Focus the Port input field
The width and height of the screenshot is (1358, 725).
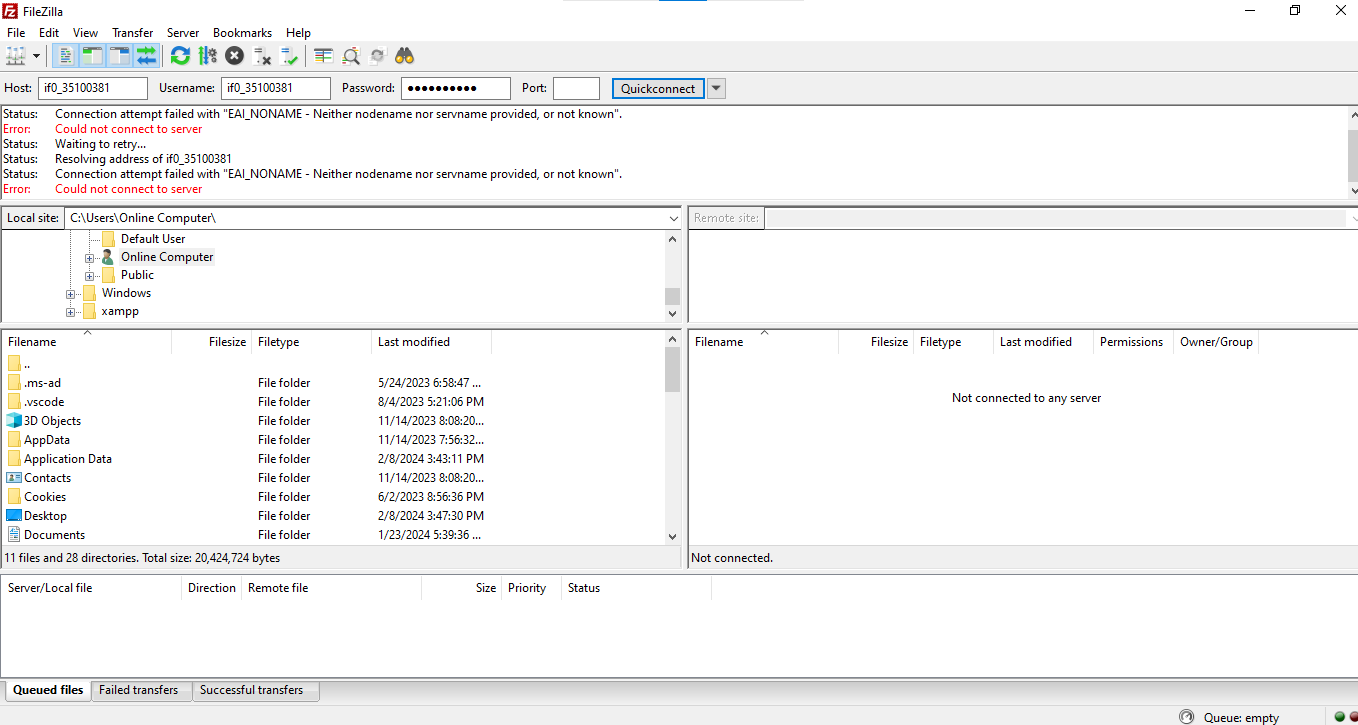click(576, 88)
